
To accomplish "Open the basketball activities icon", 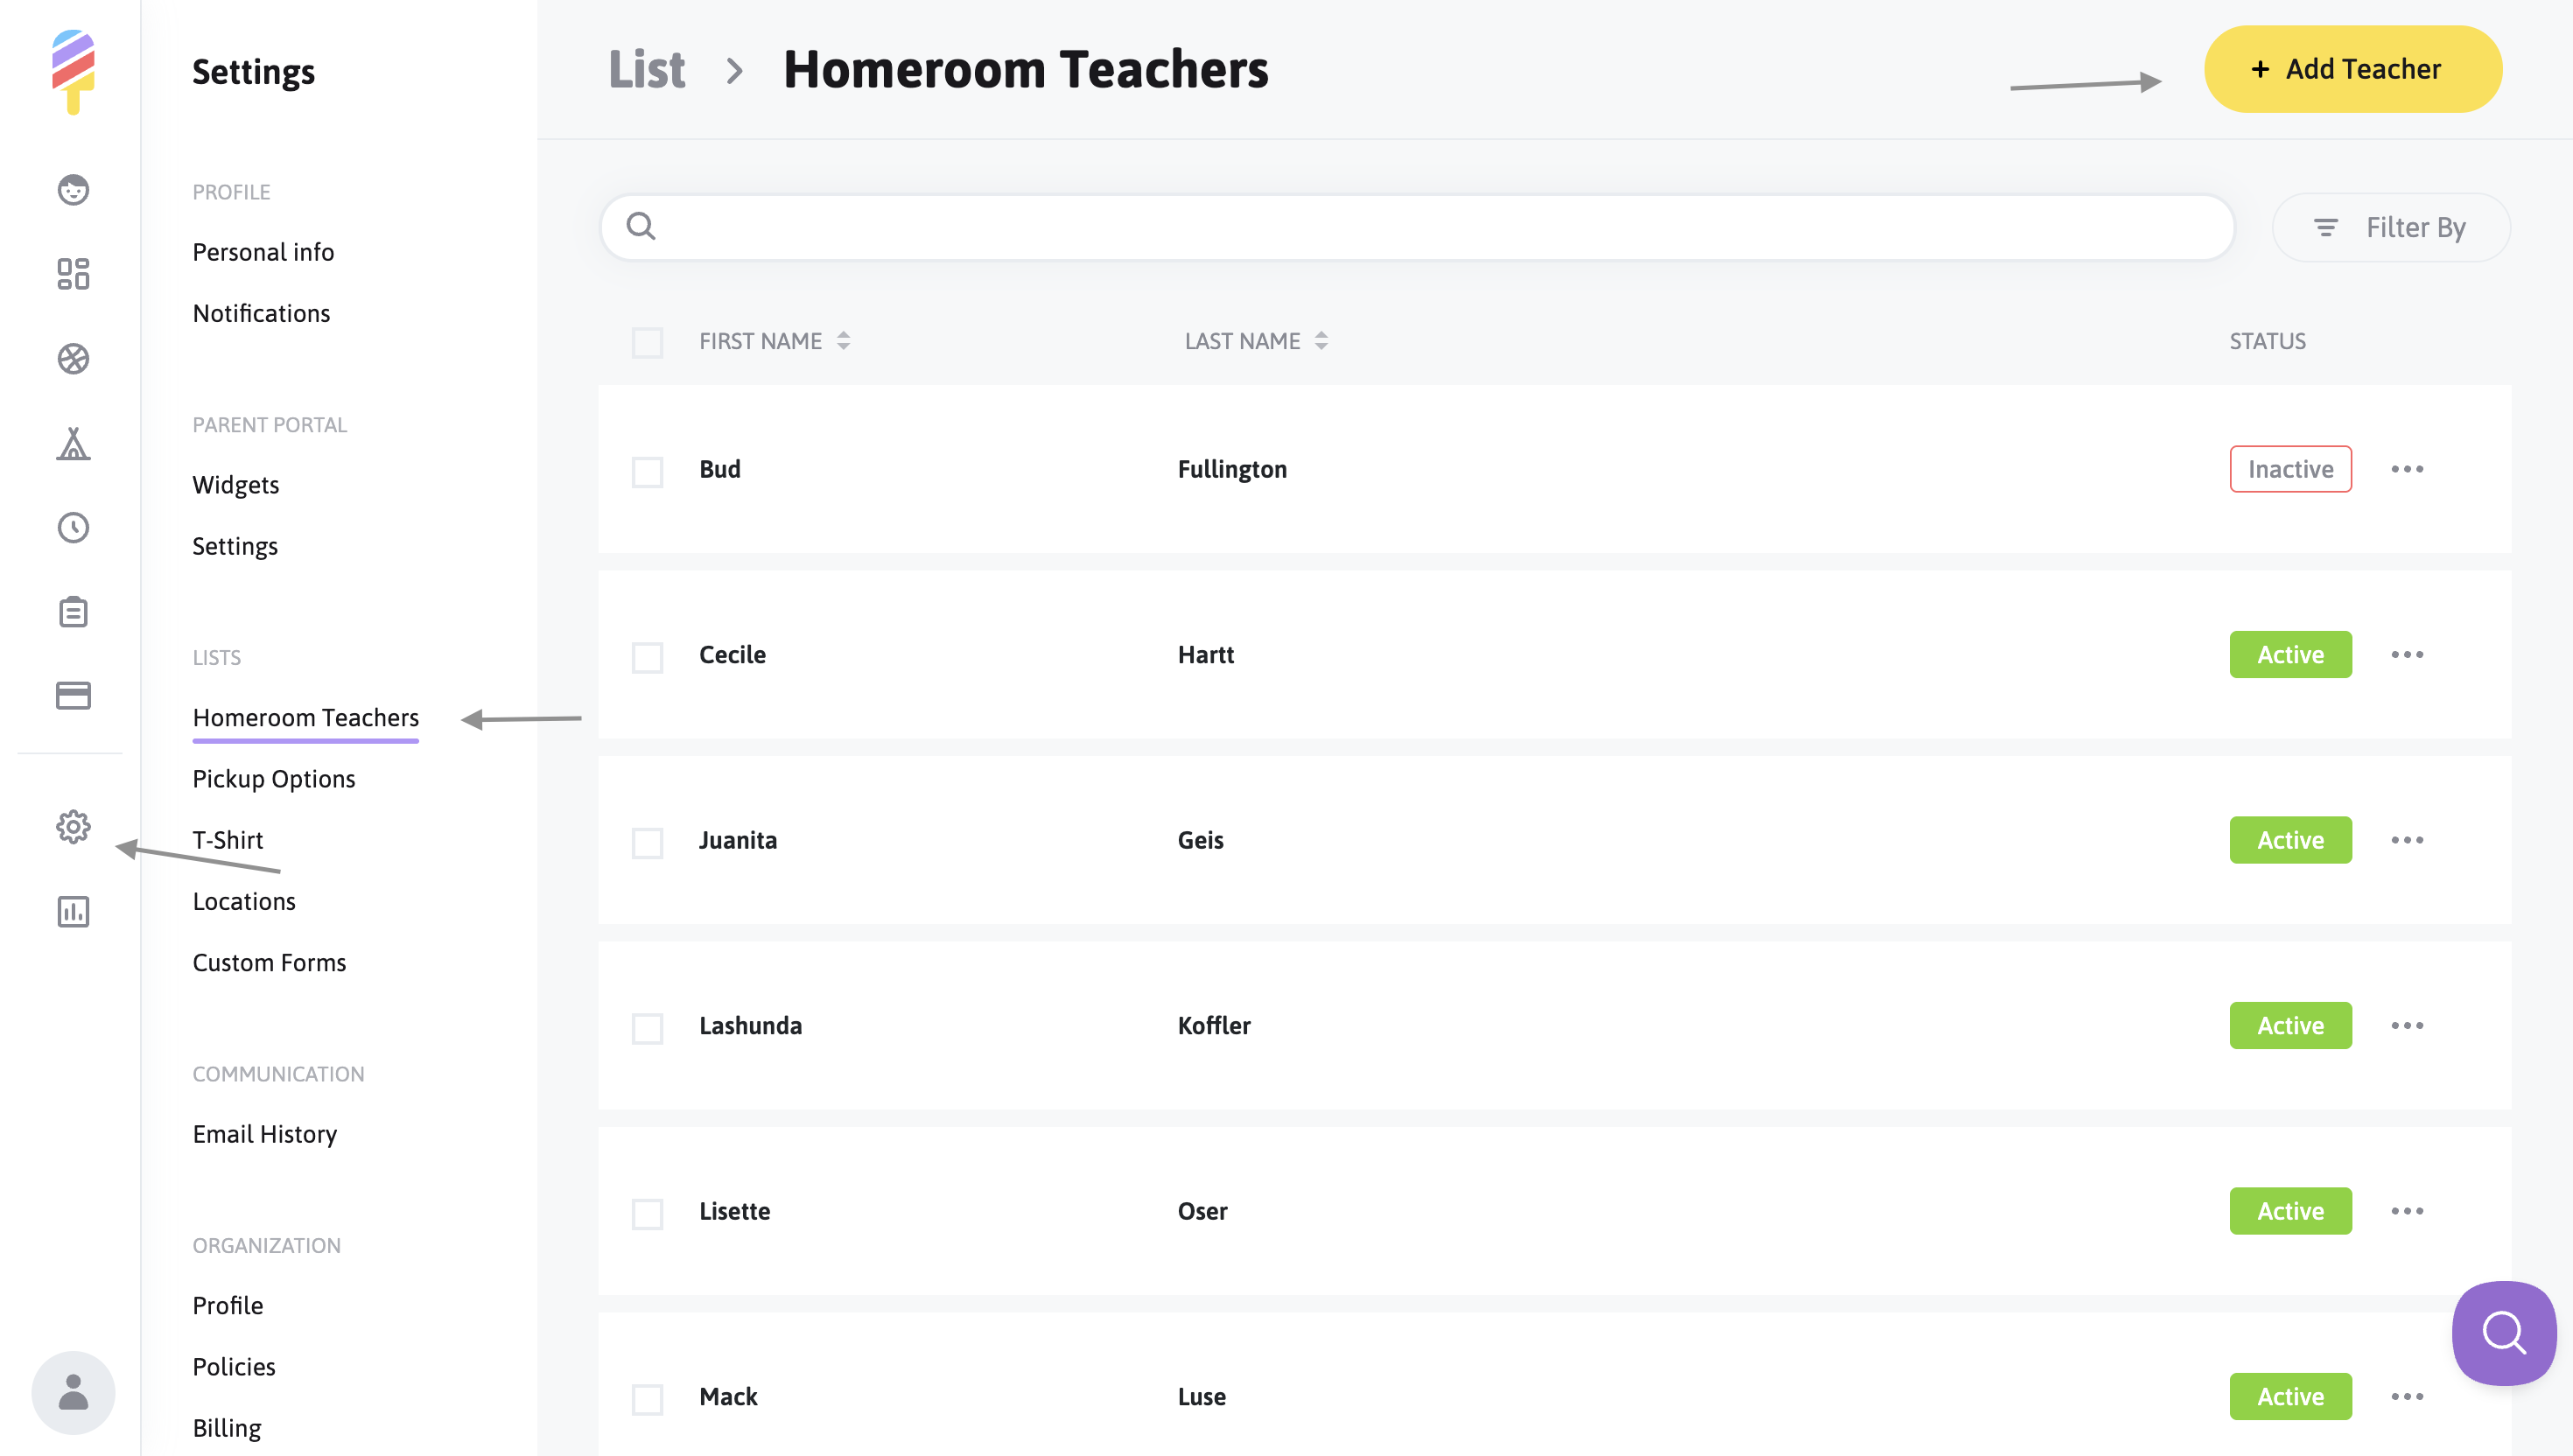I will tap(73, 359).
